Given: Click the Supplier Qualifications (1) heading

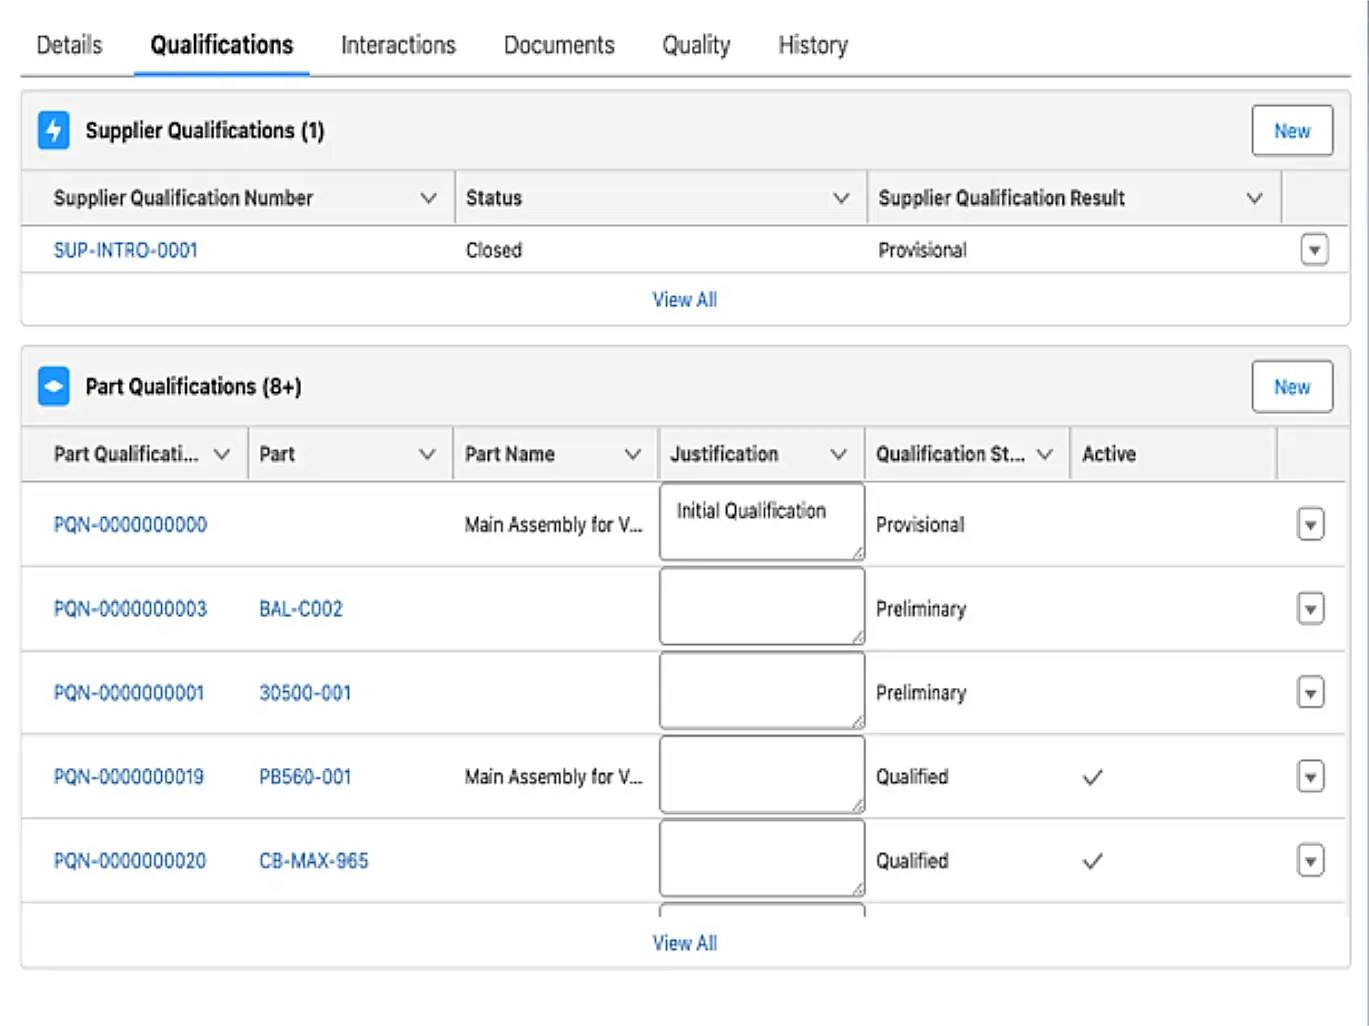Looking at the screenshot, I should [x=205, y=130].
